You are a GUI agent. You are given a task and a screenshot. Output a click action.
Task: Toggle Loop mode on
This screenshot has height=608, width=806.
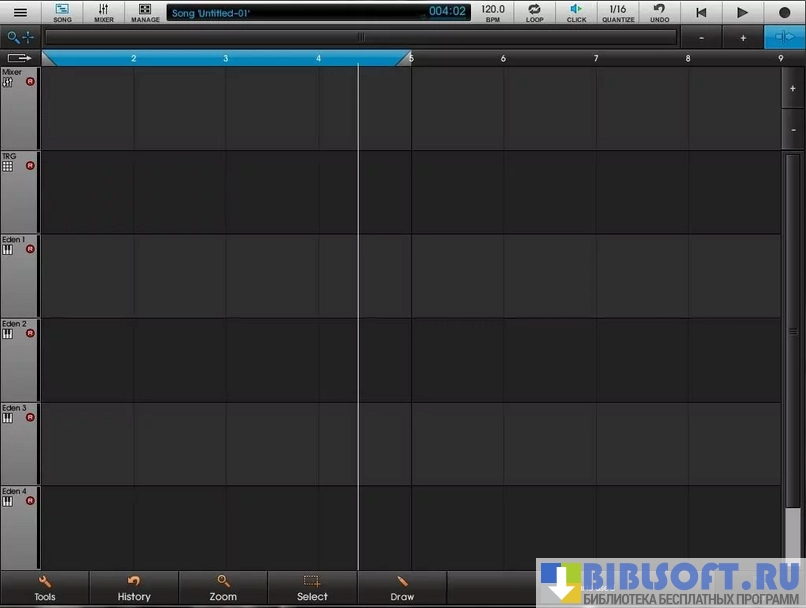point(535,13)
